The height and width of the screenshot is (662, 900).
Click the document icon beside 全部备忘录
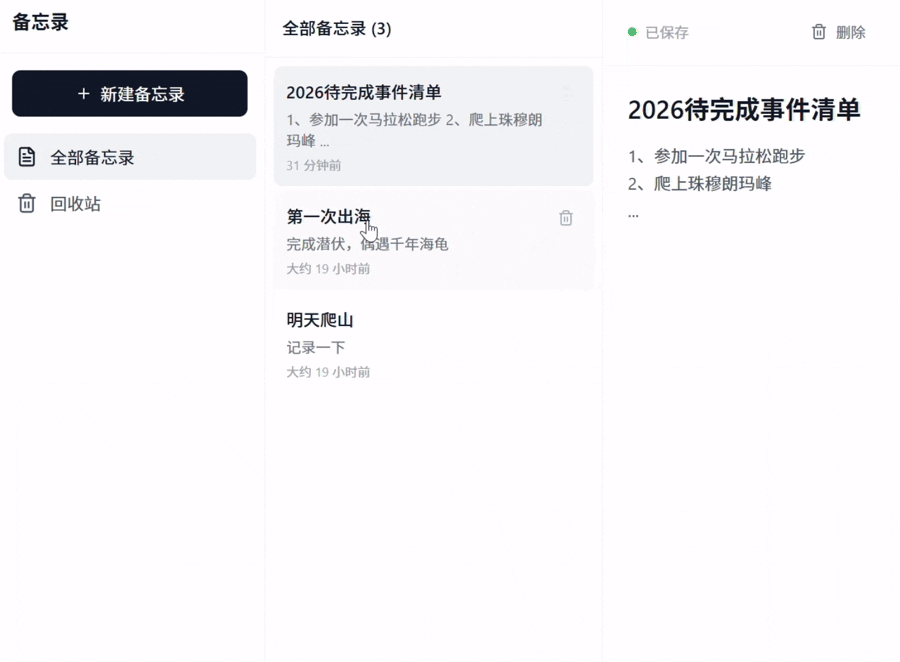coord(27,157)
